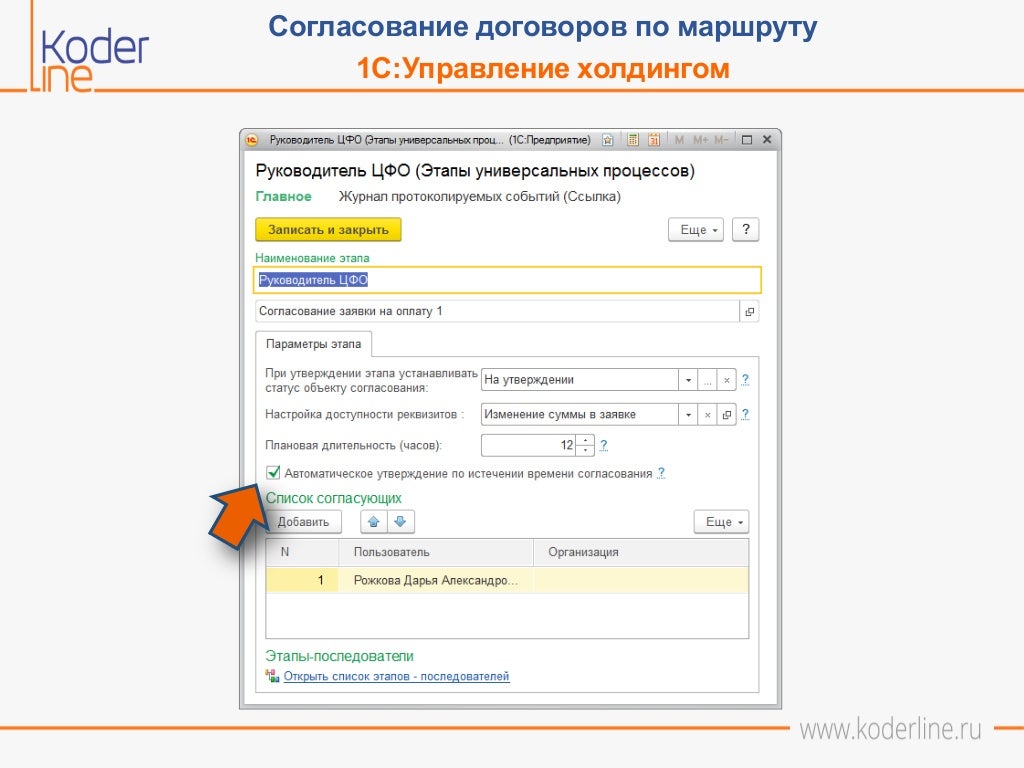Click the 1C application logo icon
The height and width of the screenshot is (768, 1024).
(252, 140)
